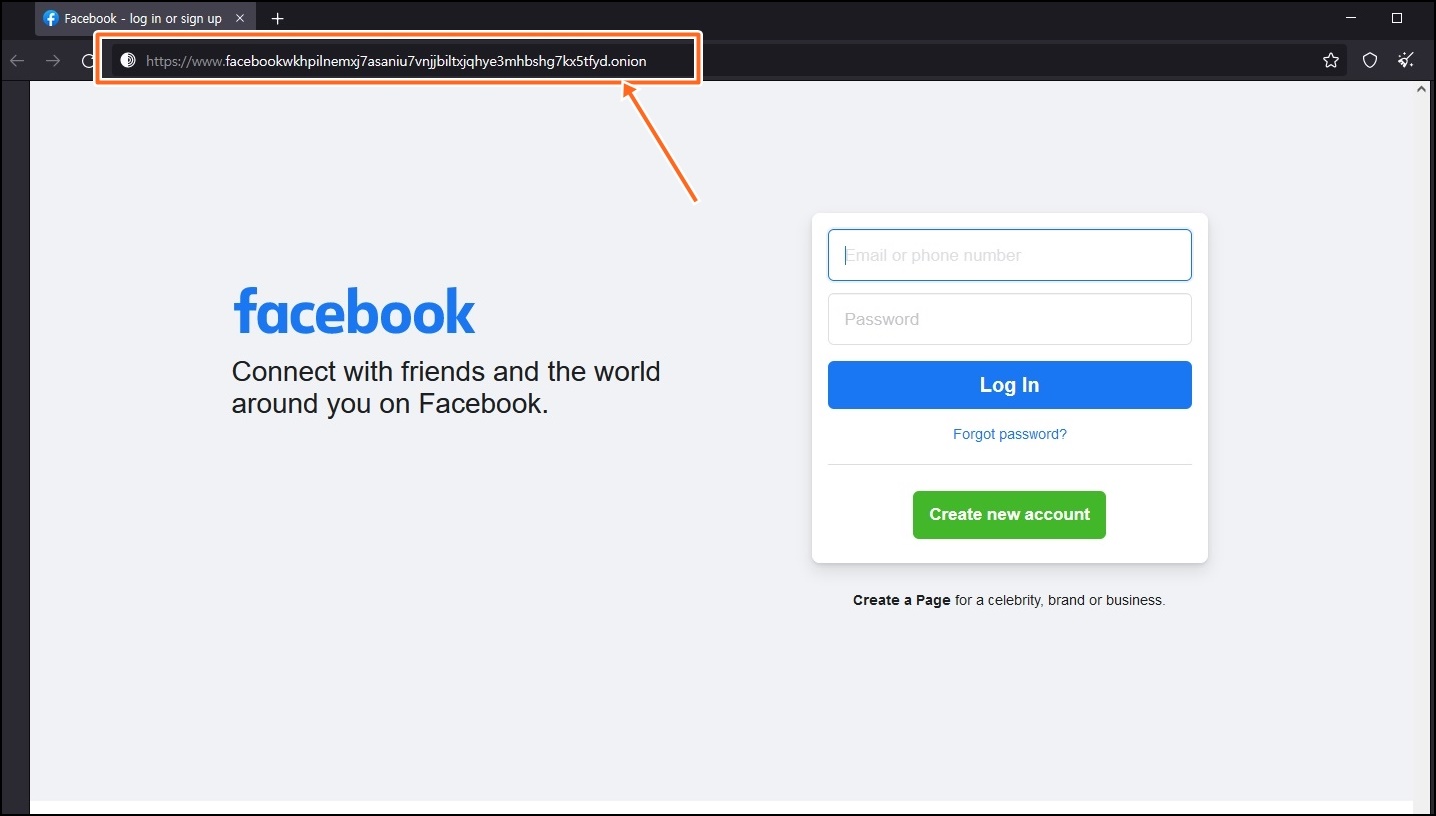The height and width of the screenshot is (816, 1436).
Task: Click the scrollbar up arrow
Action: pos(1422,90)
